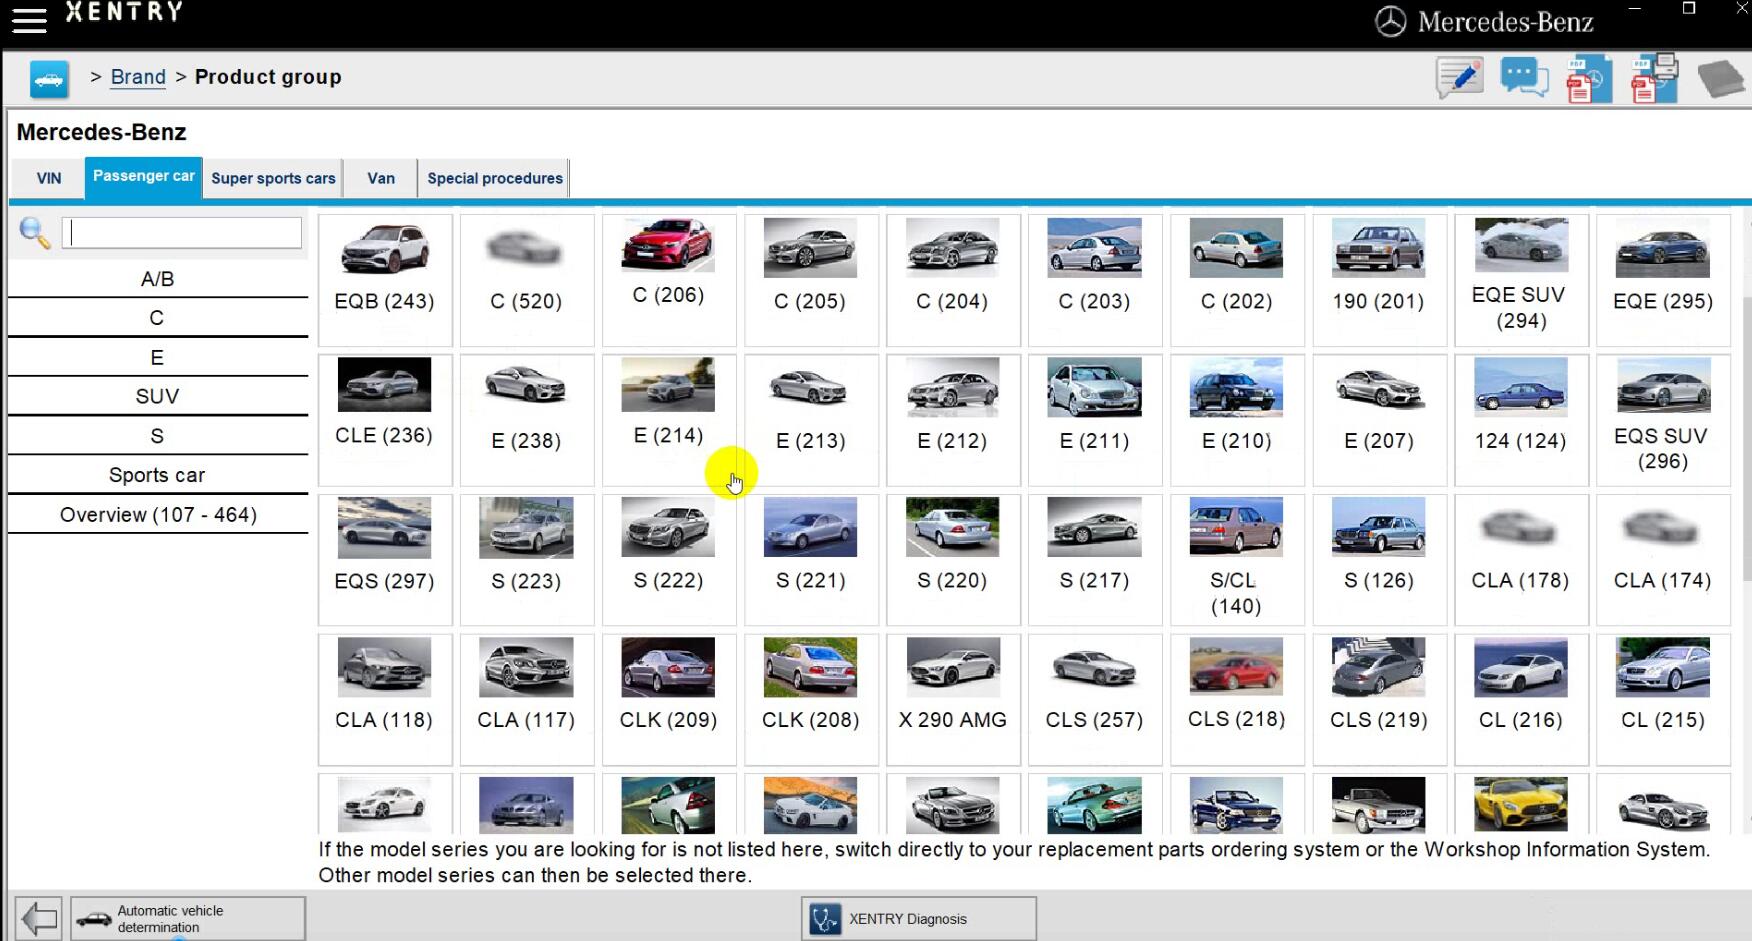1752x941 pixels.
Task: Select the 190 (201) model
Action: 1379,280
